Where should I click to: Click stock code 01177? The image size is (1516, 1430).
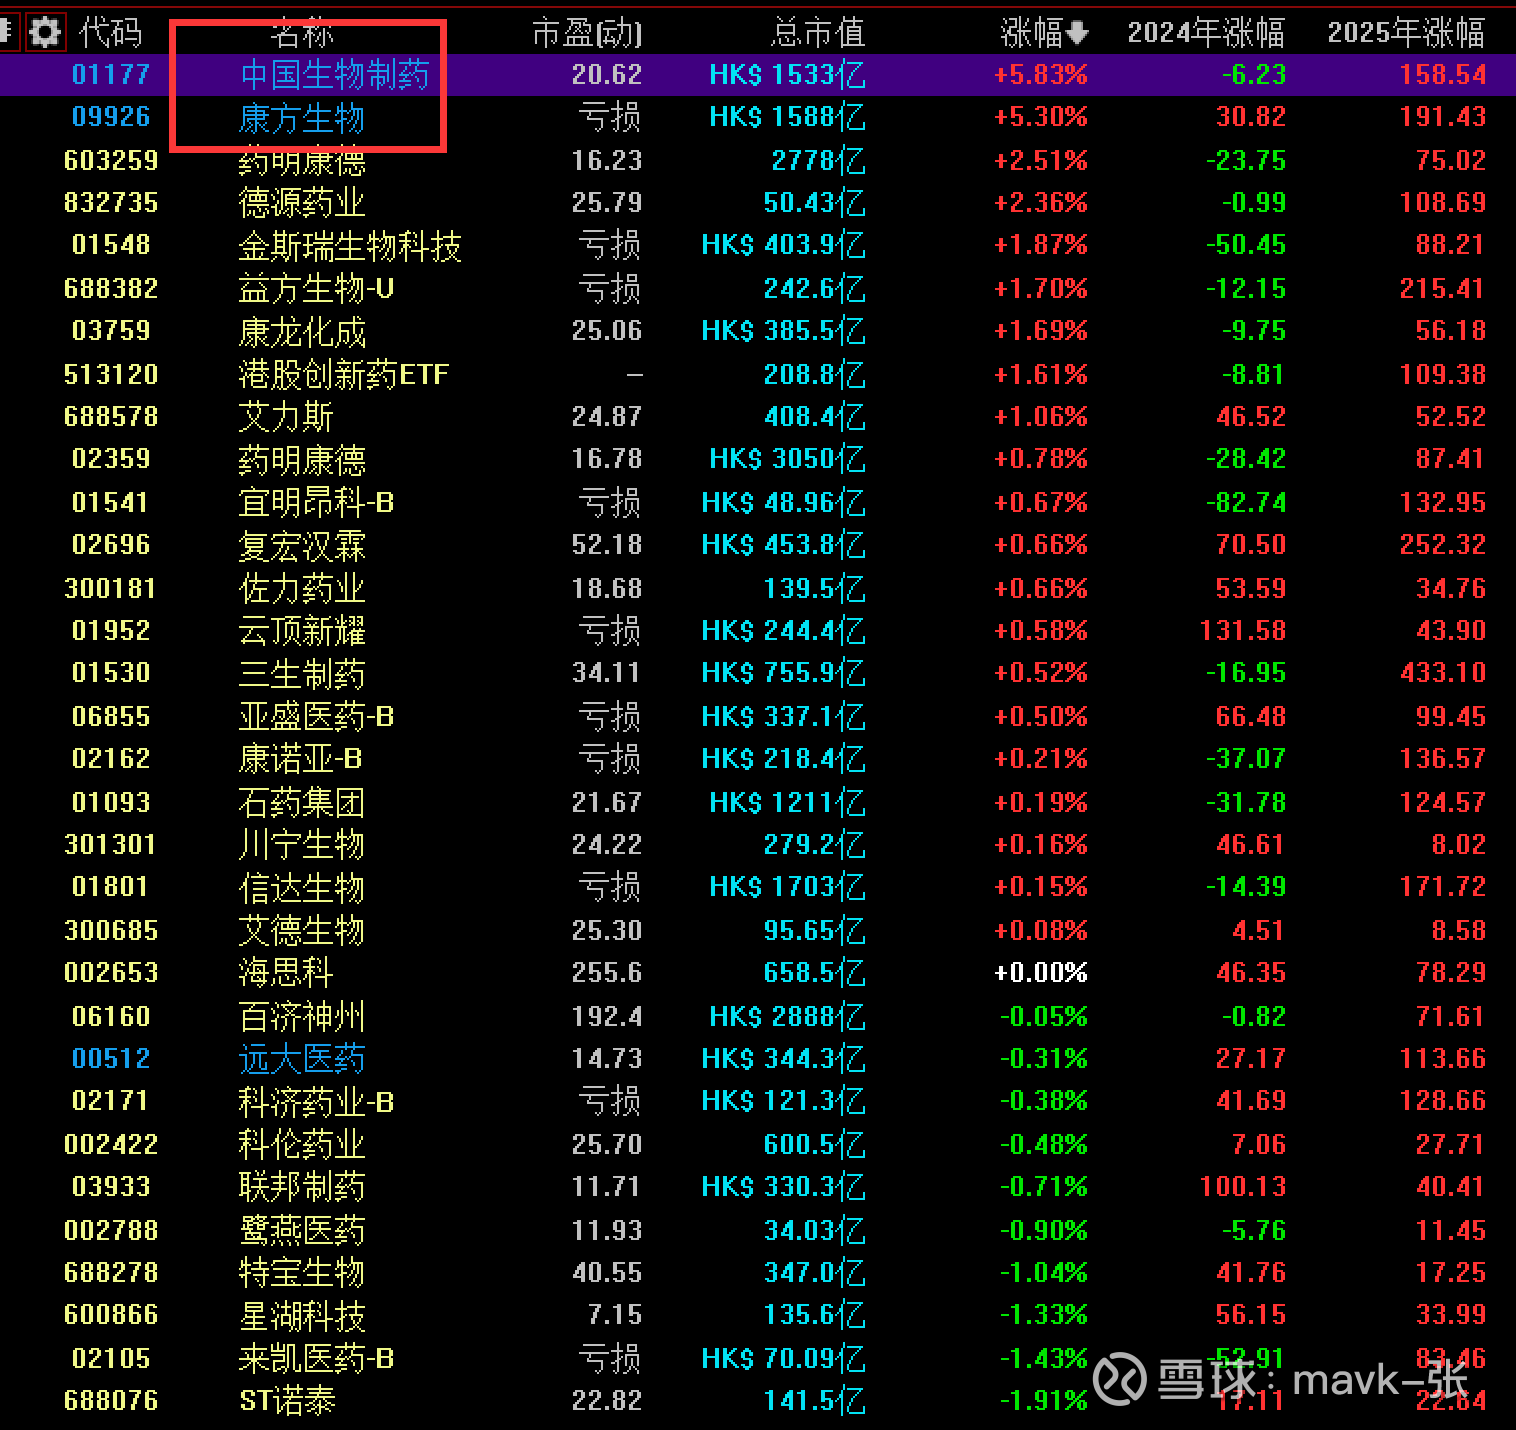[x=111, y=75]
